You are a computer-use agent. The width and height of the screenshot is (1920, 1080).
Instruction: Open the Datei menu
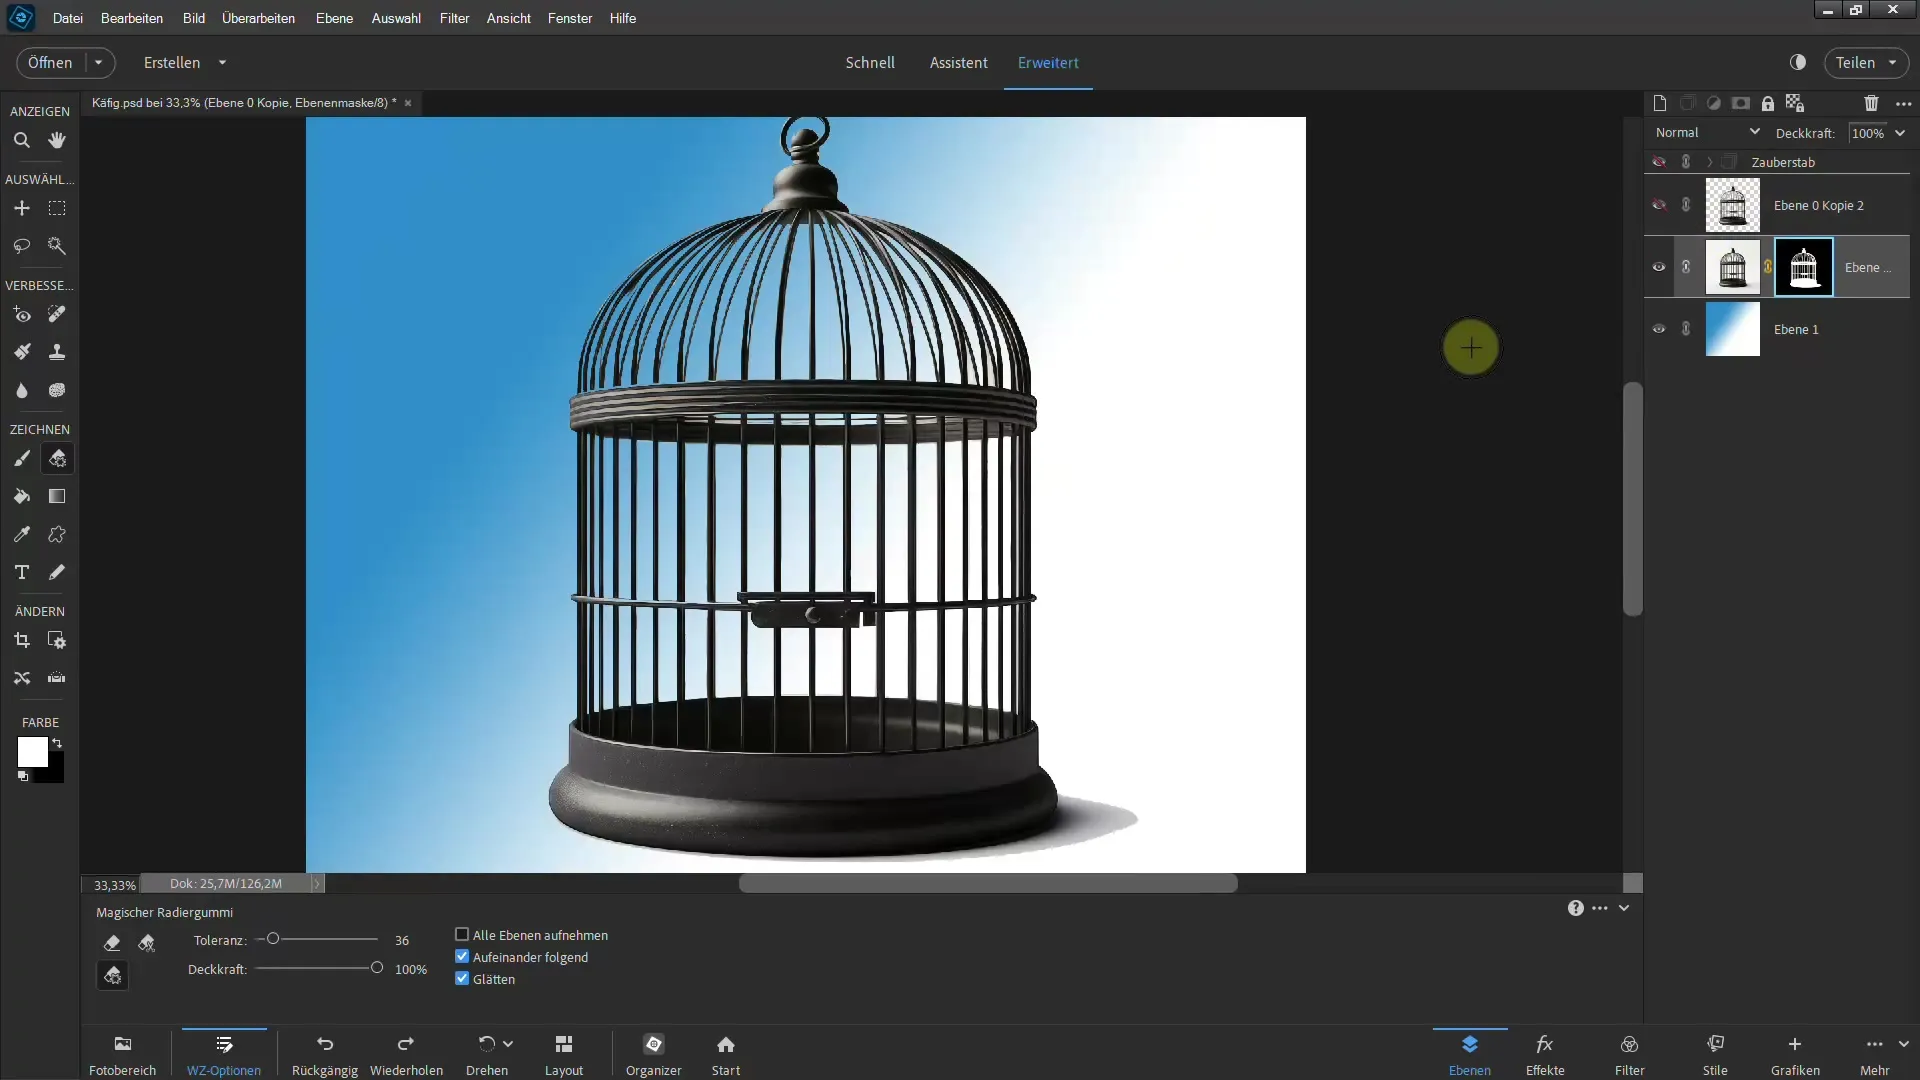pos(68,18)
